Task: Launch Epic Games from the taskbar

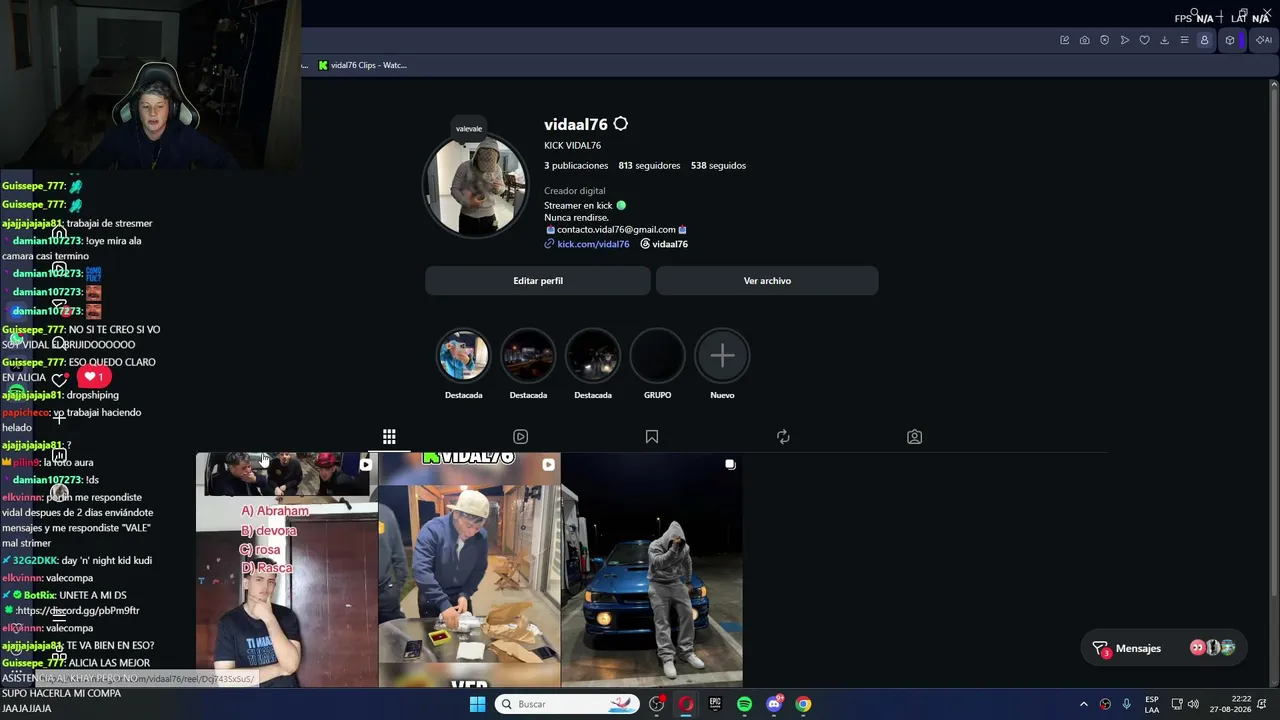Action: point(715,704)
